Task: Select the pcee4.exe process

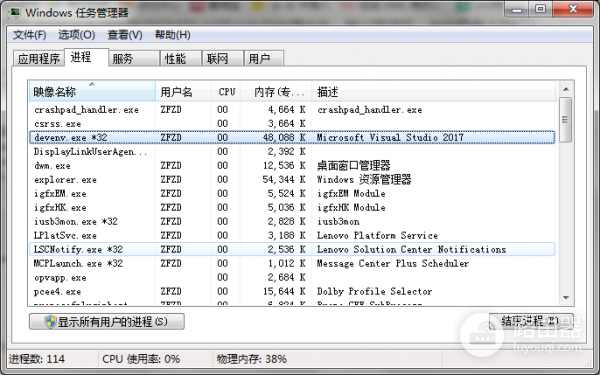Action: click(292, 292)
